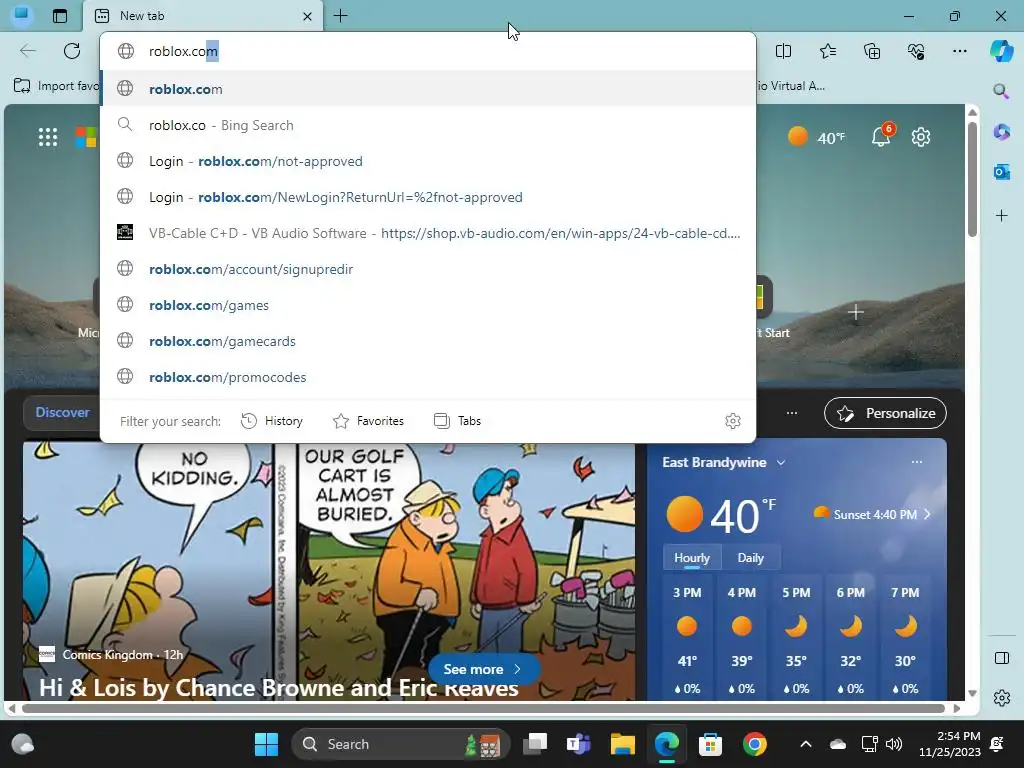
Task: Open the 40°F weather indicator in page header
Action: coord(816,137)
